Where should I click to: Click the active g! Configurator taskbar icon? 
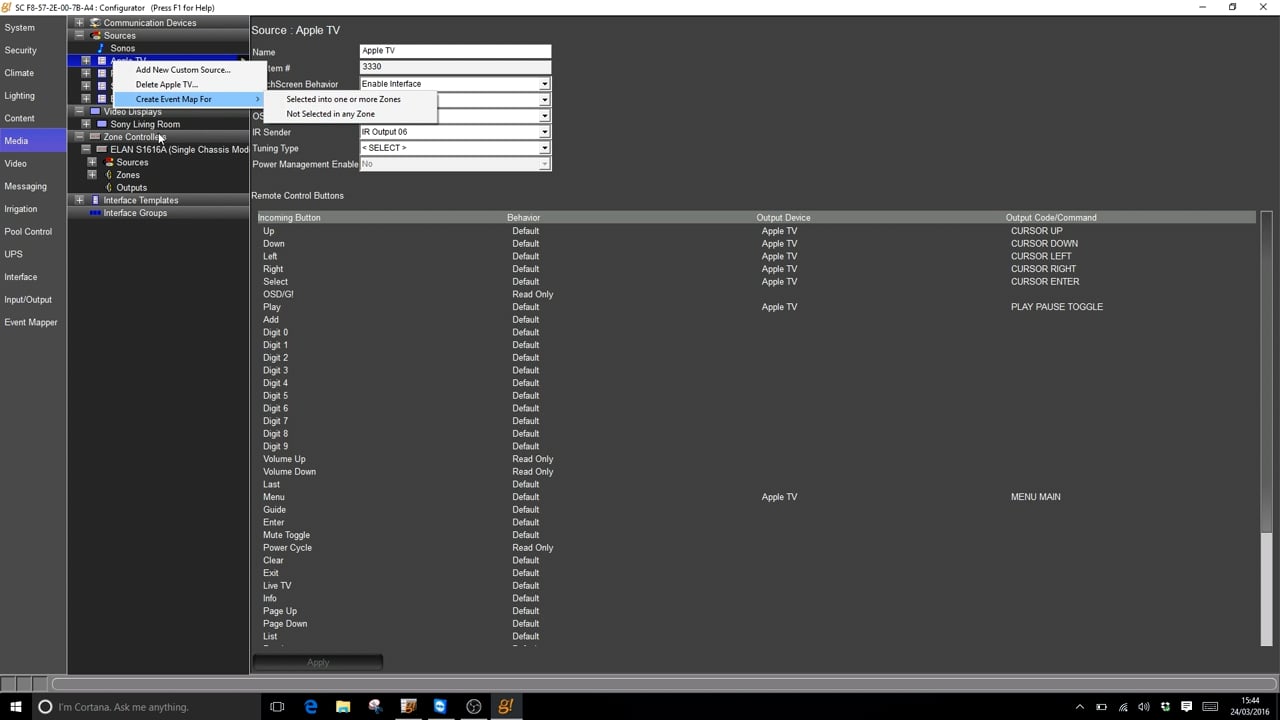click(x=505, y=706)
